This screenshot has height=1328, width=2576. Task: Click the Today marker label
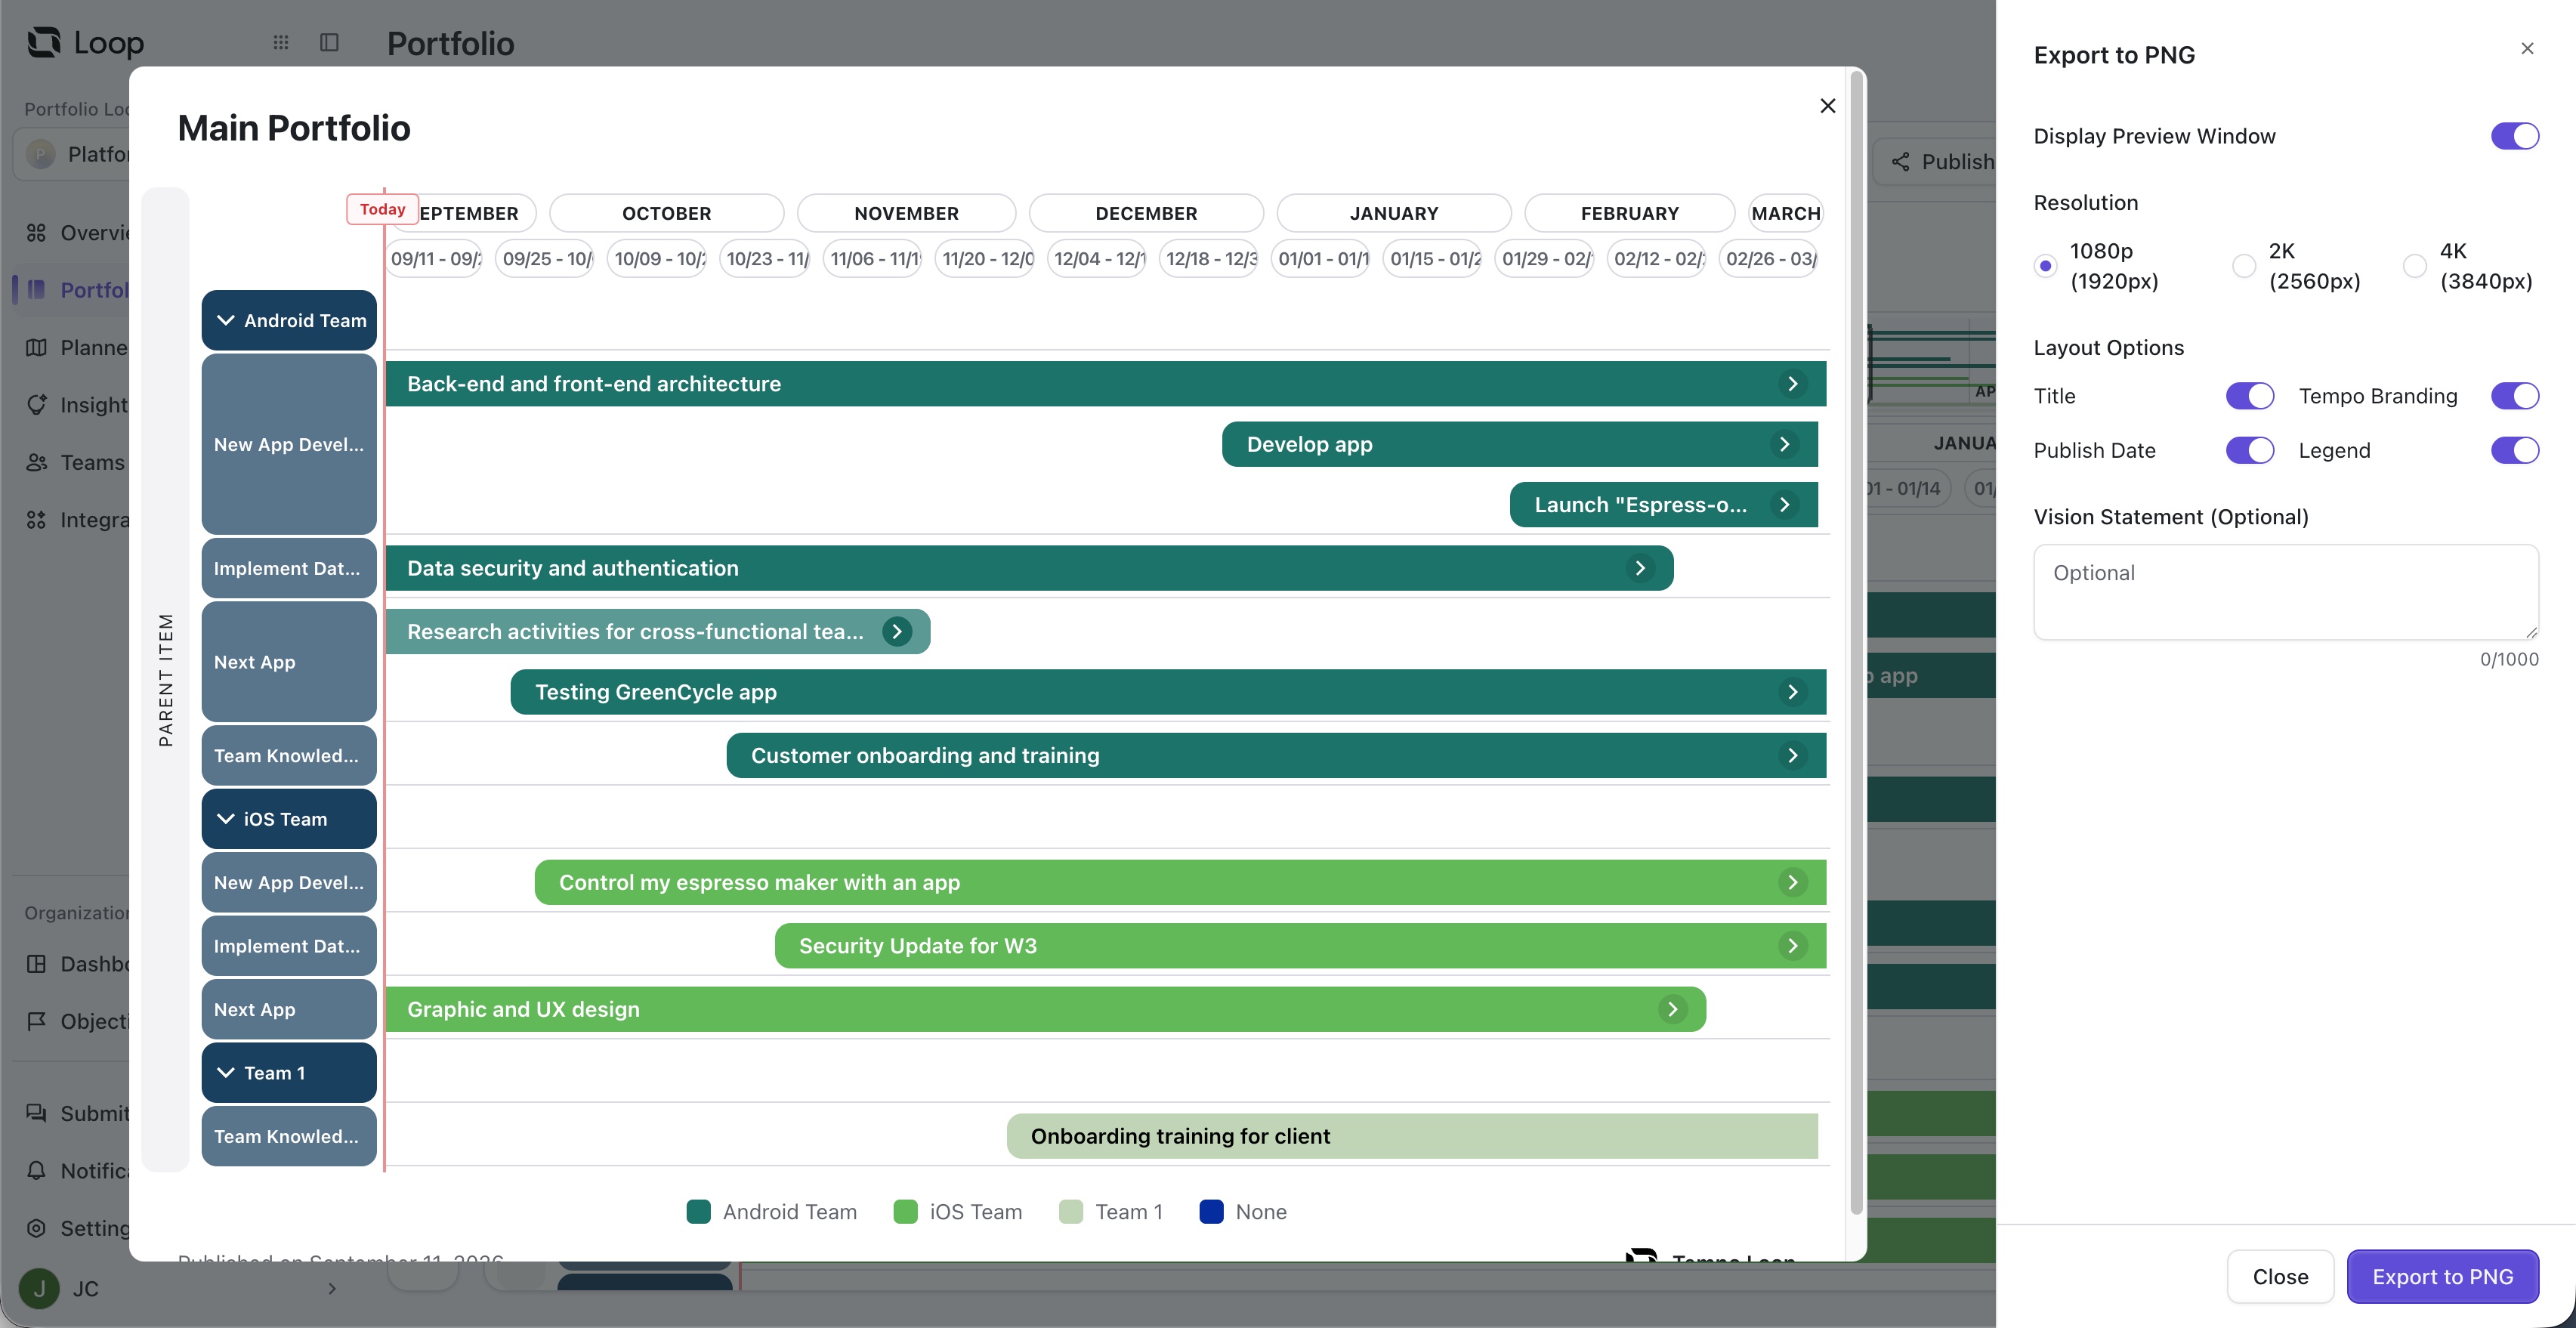382,209
